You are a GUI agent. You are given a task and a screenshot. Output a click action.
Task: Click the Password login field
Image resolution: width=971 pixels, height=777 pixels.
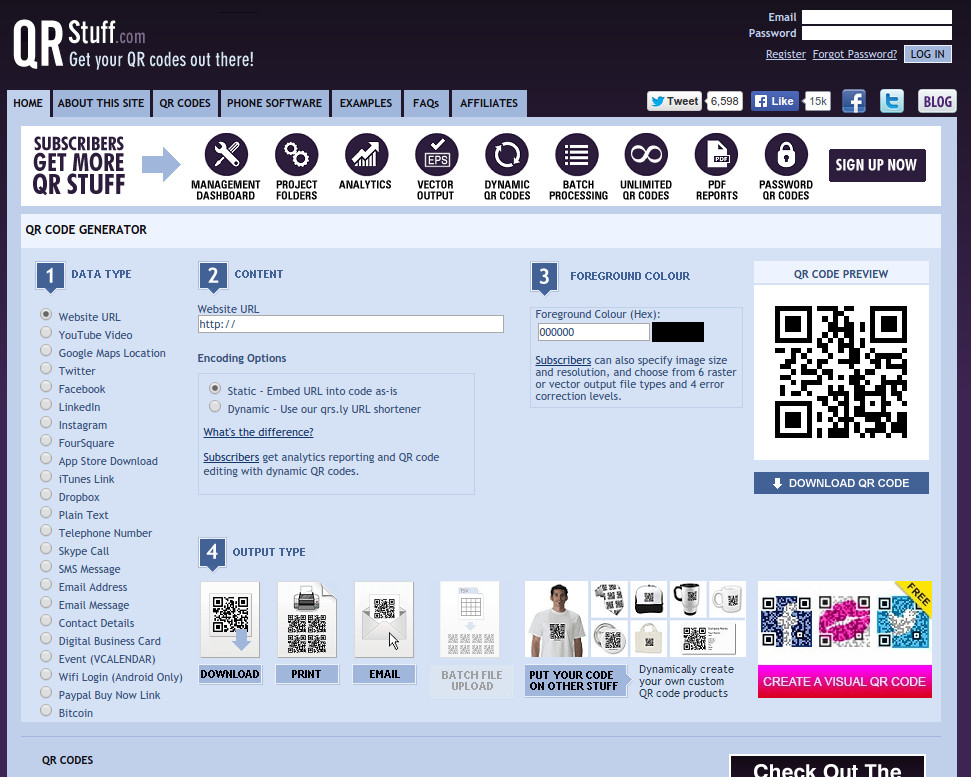(877, 33)
